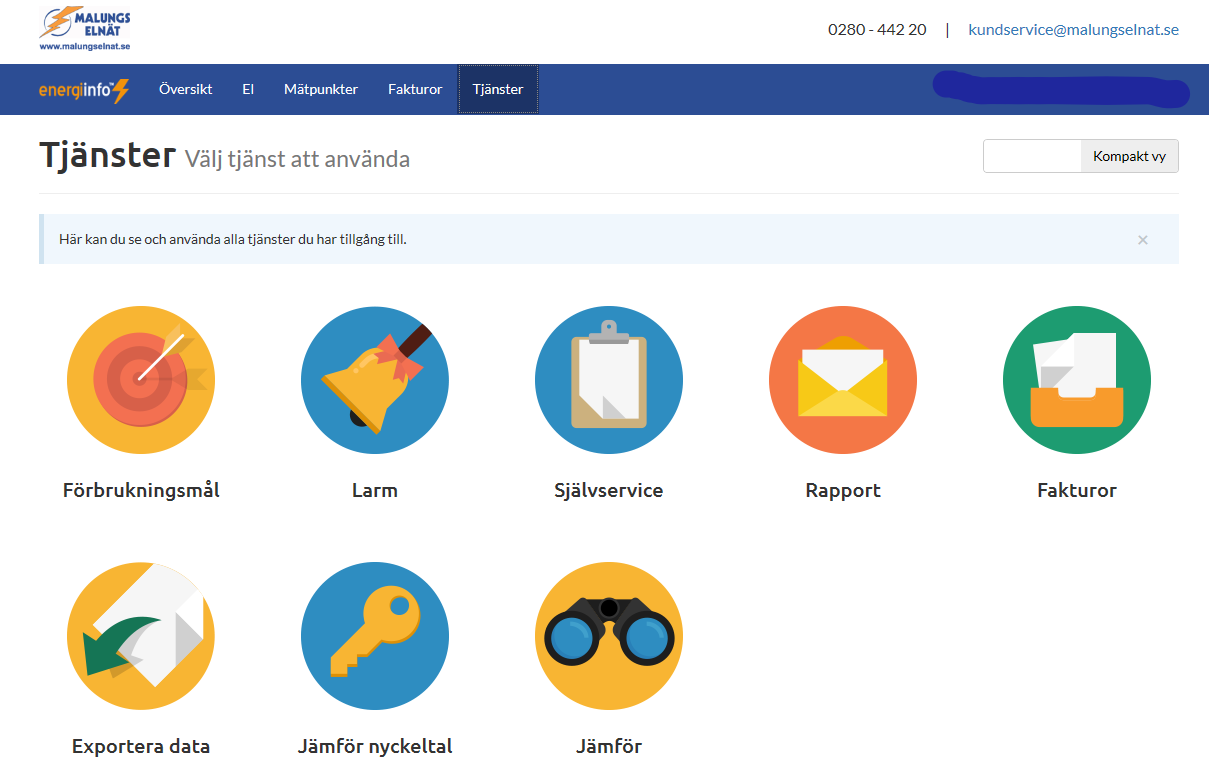
Task: Open Fakturor in the navigation bar
Action: coord(415,90)
